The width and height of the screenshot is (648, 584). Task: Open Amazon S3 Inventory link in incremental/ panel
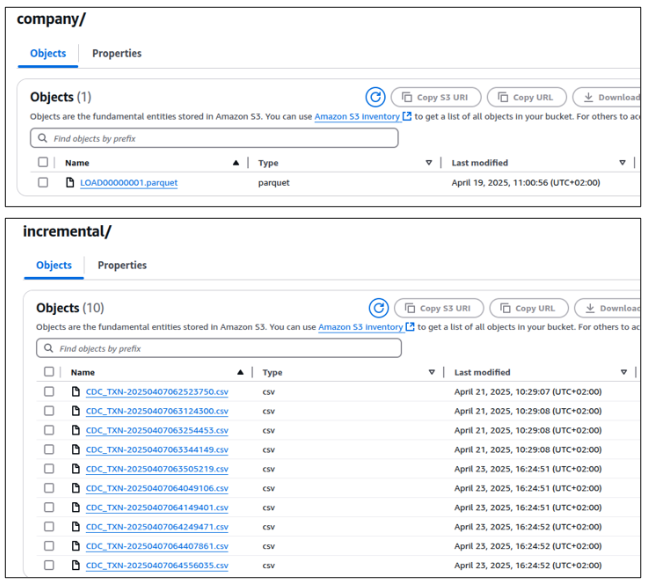(366, 327)
